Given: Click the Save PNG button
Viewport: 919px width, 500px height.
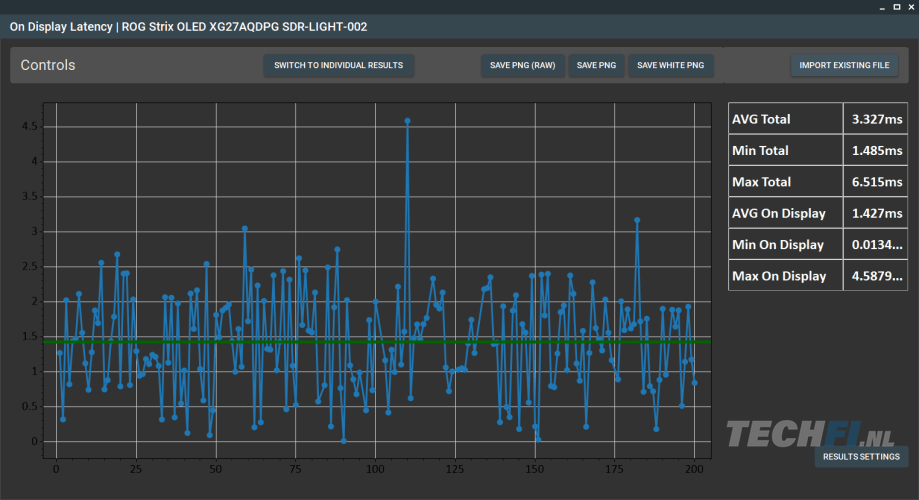Looking at the screenshot, I should click(596, 65).
